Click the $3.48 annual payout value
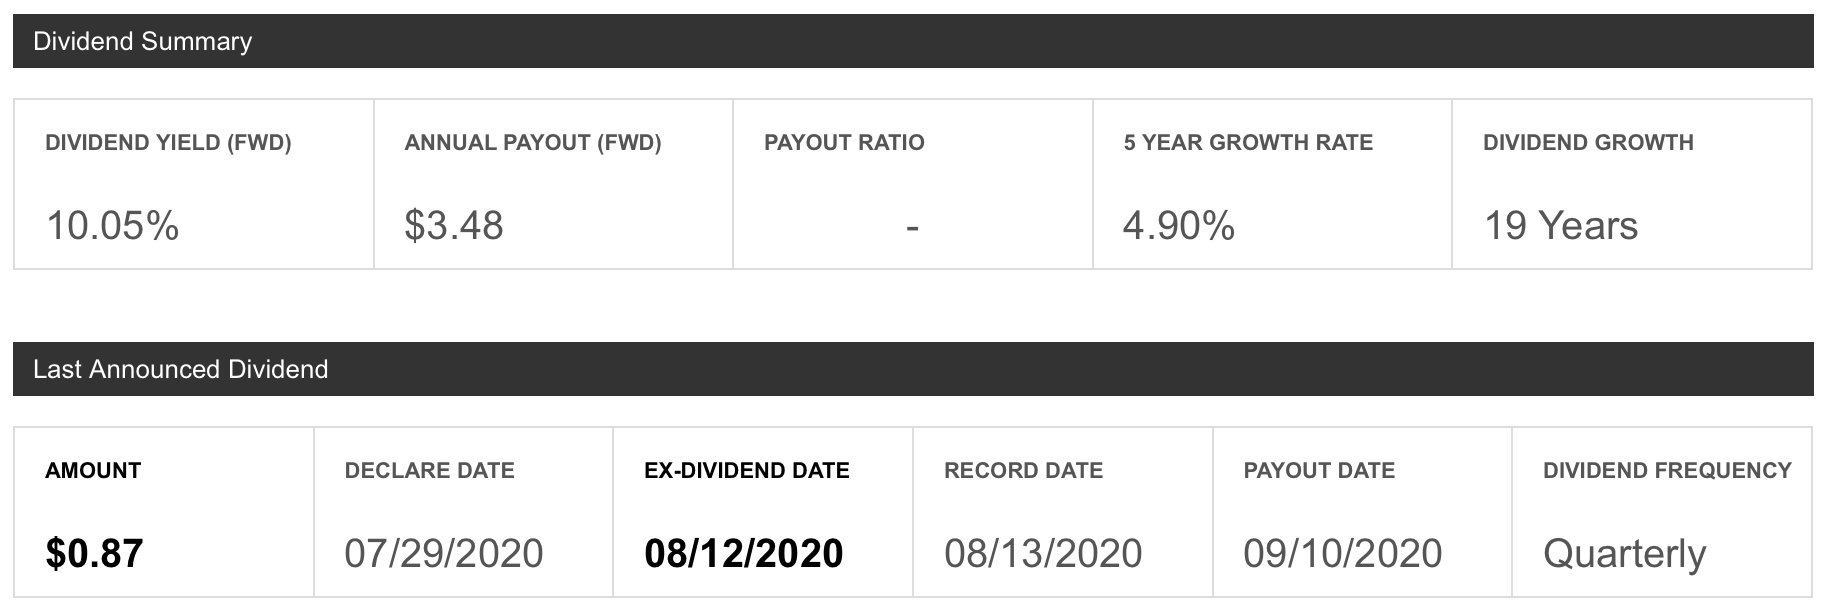The image size is (1830, 606). pyautogui.click(x=454, y=226)
